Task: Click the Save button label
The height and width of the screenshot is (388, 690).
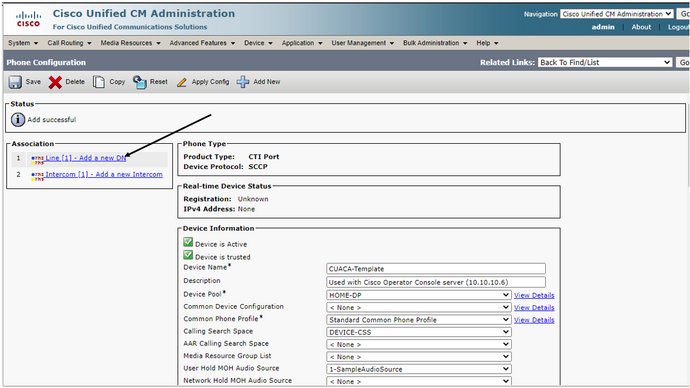Action: click(x=33, y=82)
